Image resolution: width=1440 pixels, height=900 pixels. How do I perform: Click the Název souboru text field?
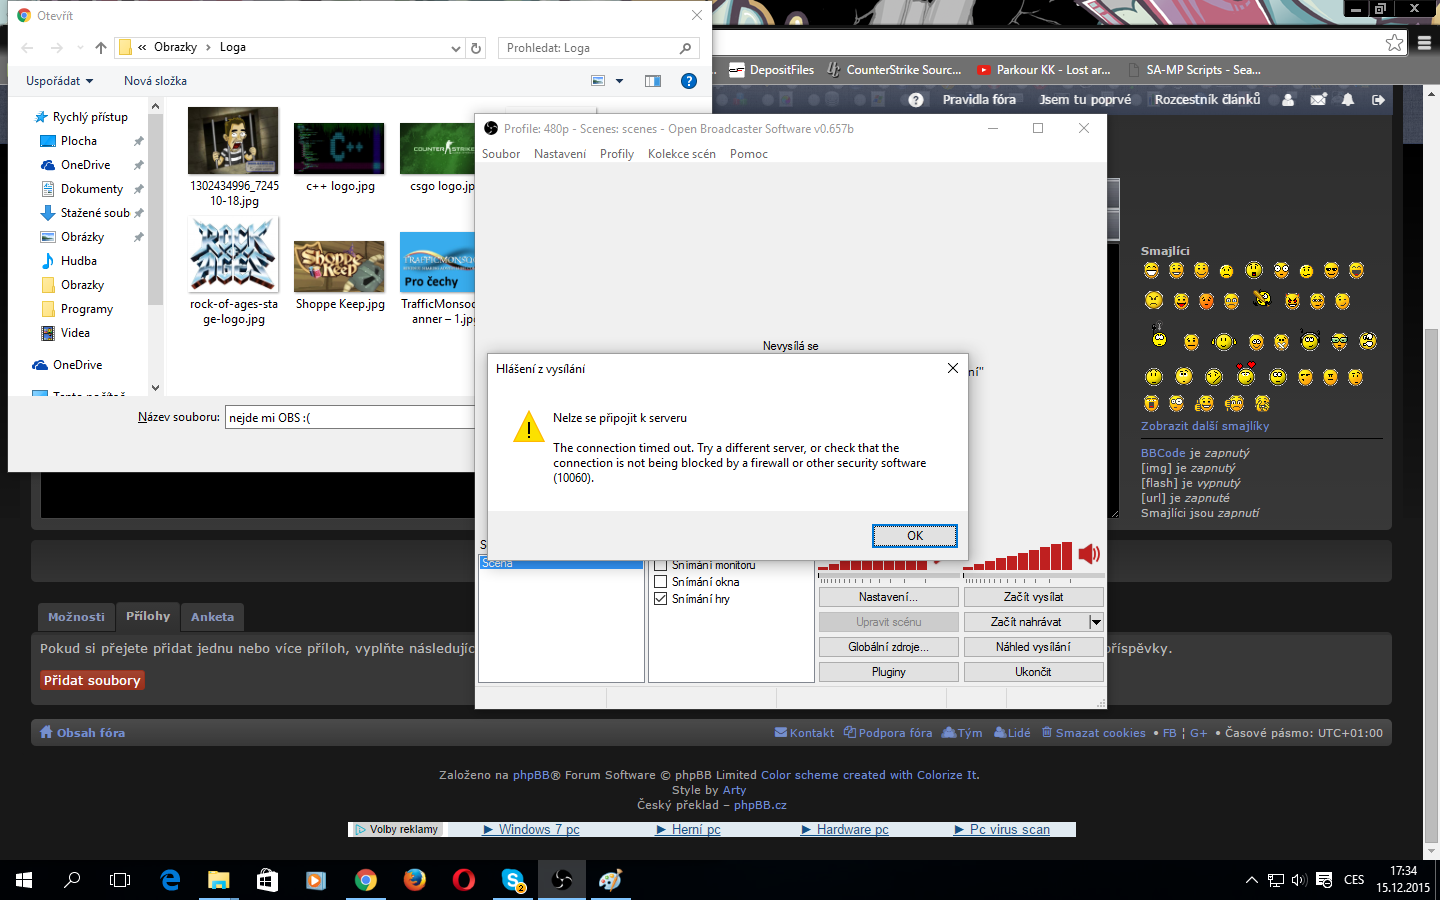[350, 418]
